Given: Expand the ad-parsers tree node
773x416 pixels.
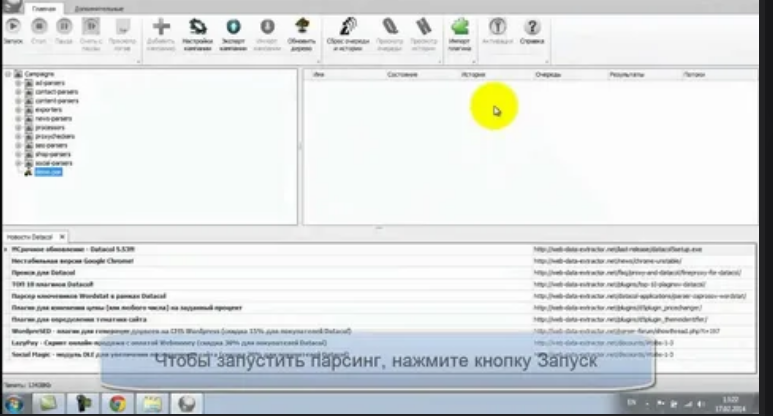Looking at the screenshot, I should (18, 83).
